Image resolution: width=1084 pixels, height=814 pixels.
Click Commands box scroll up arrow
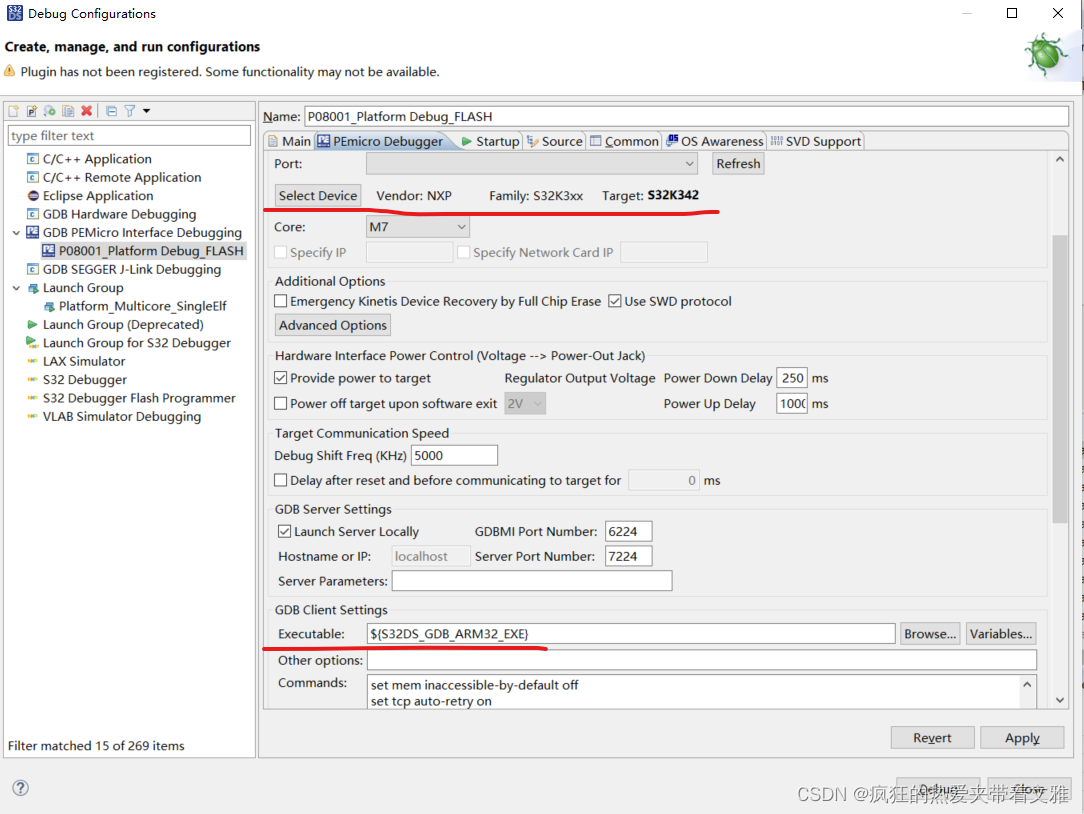[1027, 685]
